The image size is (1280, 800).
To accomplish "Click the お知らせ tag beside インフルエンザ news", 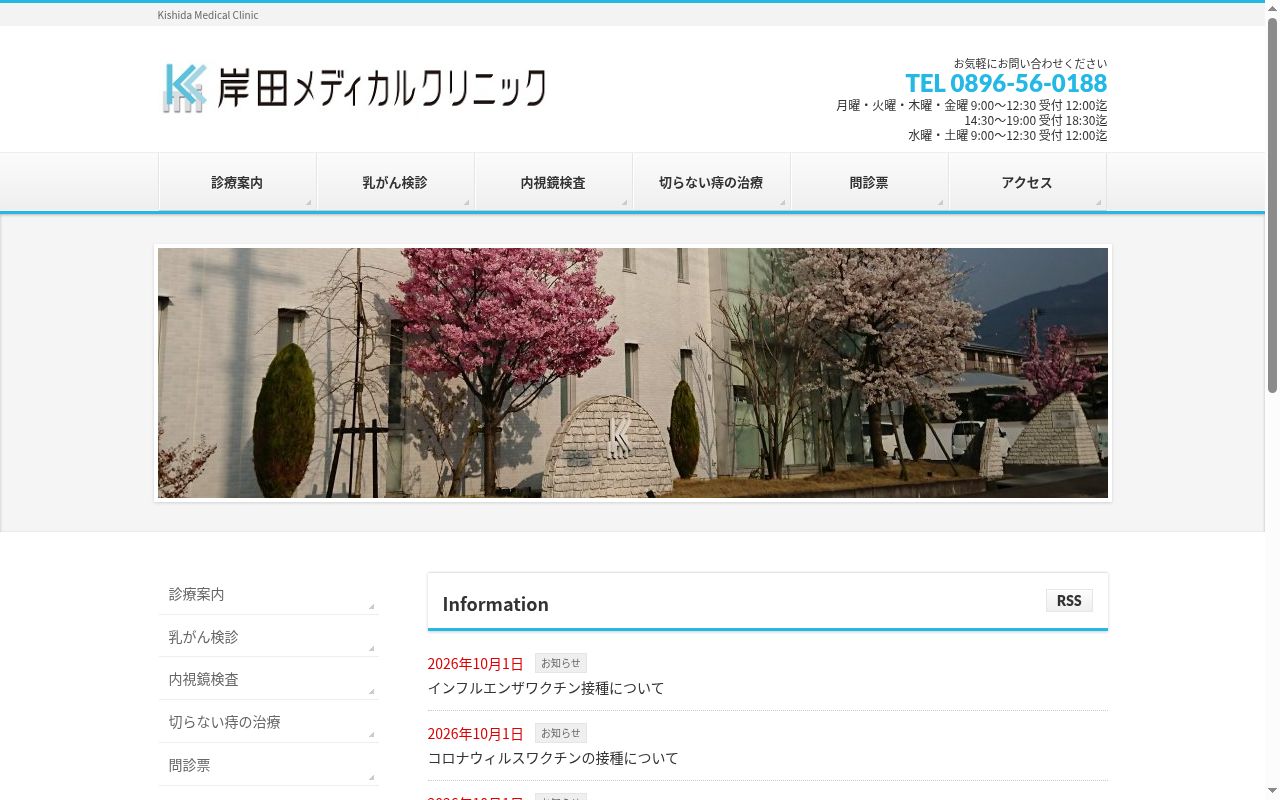I will coord(561,663).
